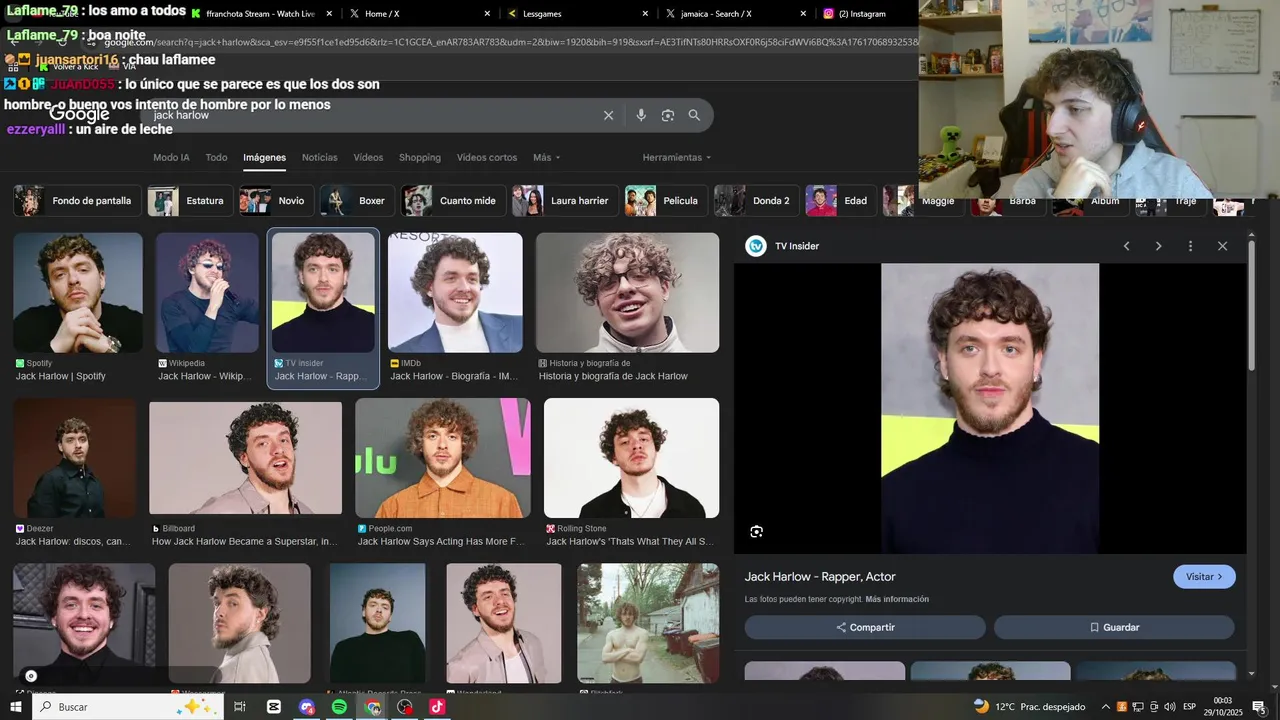
Task: Search inside image with Lens icon on preview
Action: (756, 531)
